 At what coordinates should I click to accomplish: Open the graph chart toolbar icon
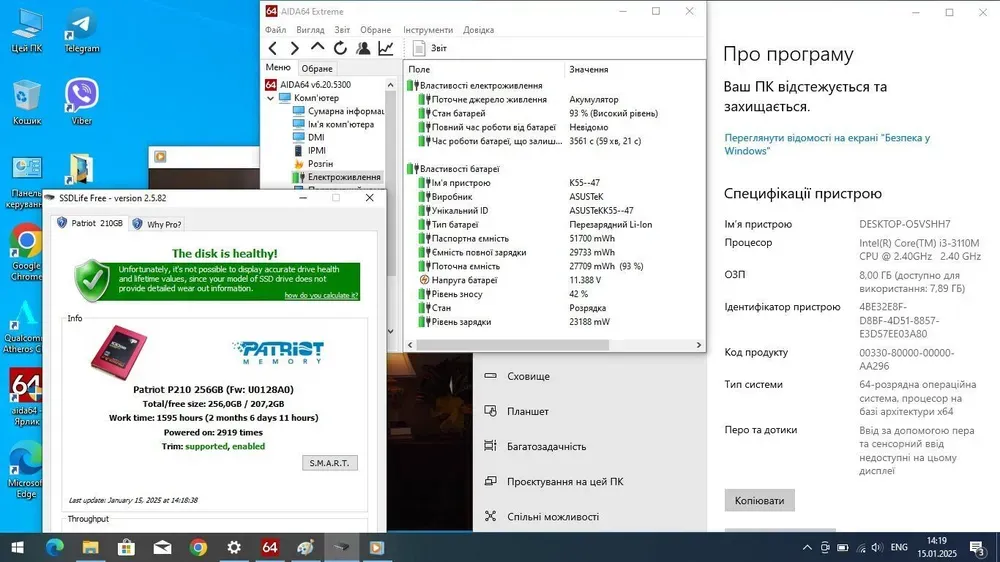pos(385,48)
